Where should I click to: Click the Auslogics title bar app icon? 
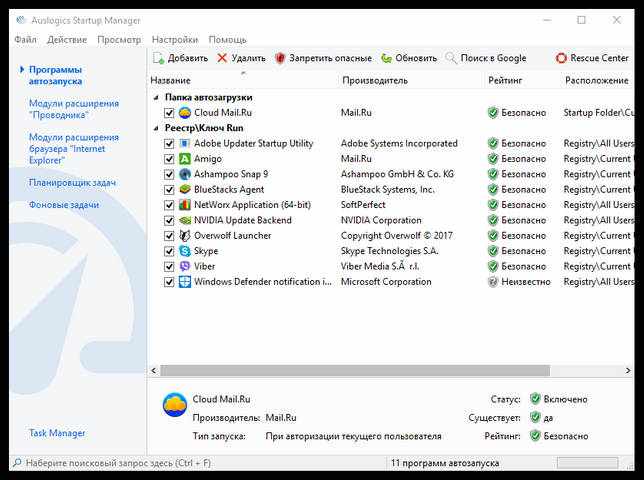[21, 20]
